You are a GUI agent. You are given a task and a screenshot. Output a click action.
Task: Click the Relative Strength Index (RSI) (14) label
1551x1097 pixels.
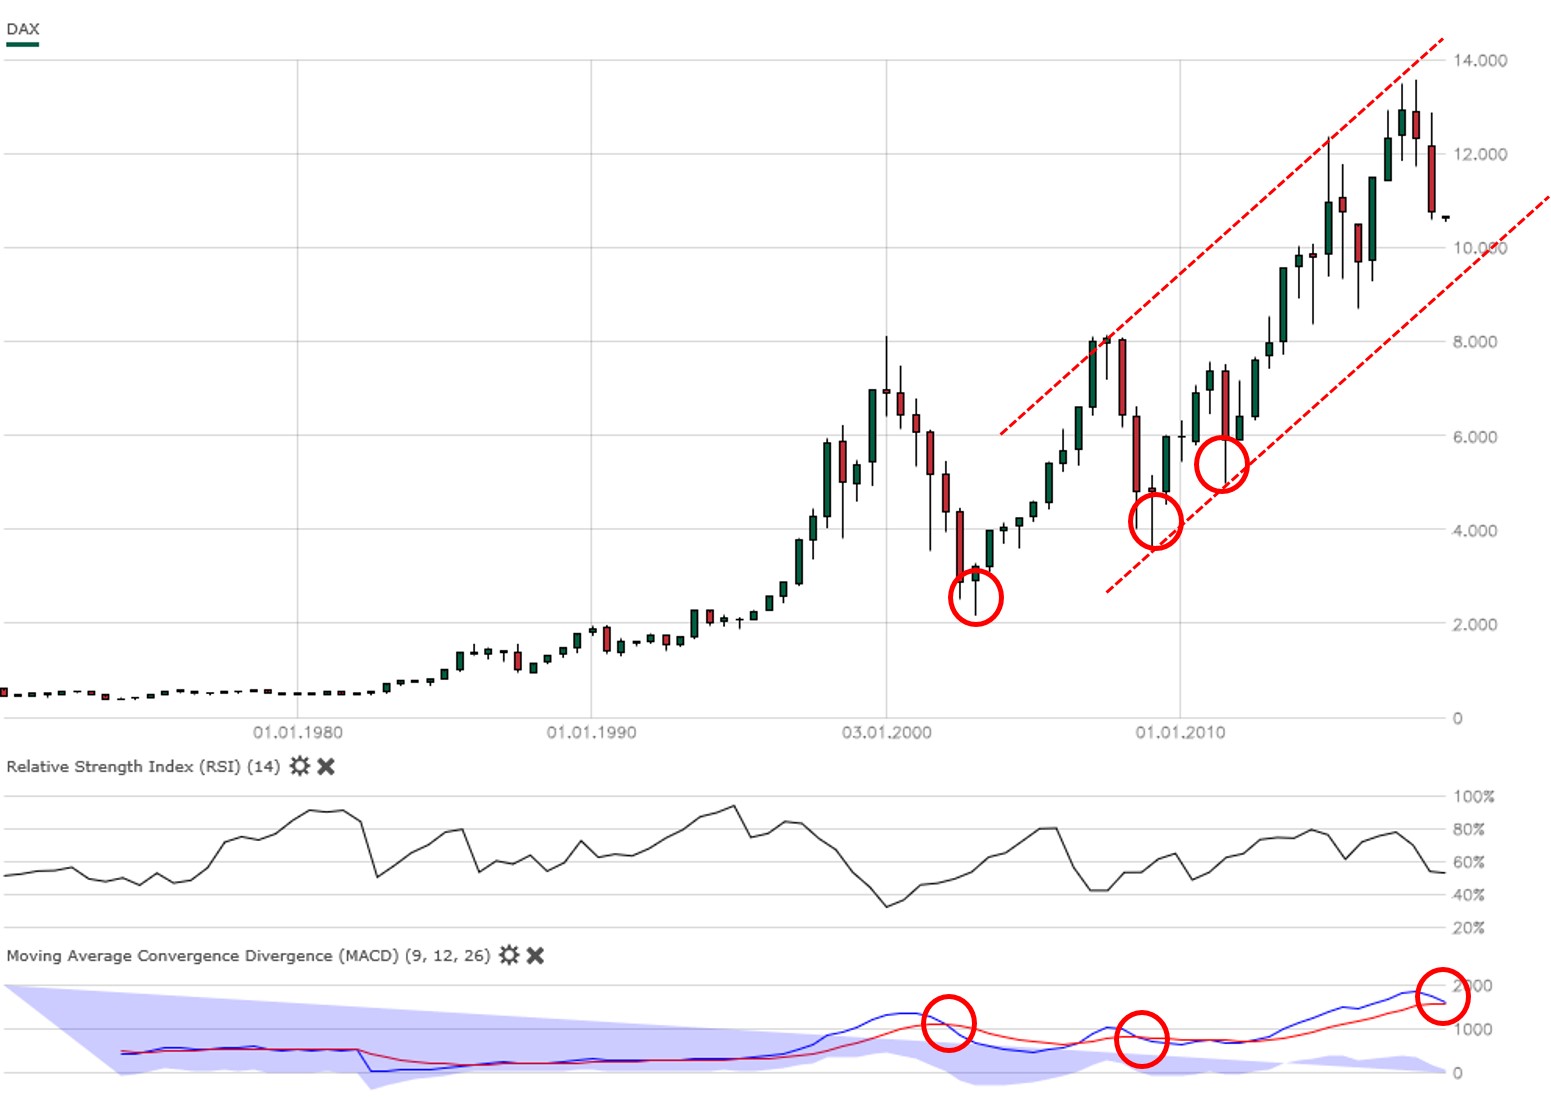click(143, 767)
